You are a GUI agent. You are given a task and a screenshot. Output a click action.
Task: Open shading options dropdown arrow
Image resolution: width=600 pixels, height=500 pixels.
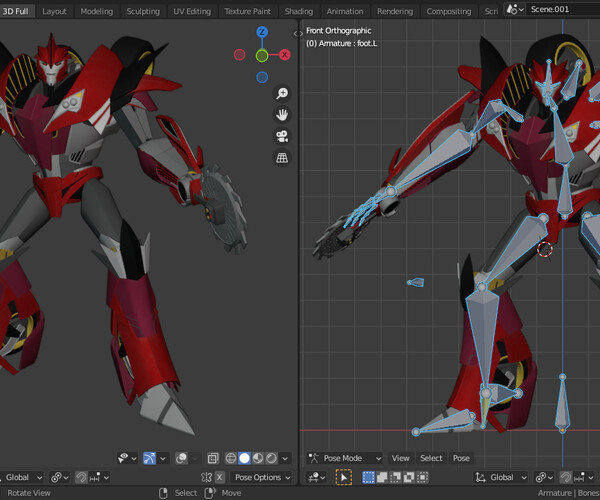(x=285, y=458)
